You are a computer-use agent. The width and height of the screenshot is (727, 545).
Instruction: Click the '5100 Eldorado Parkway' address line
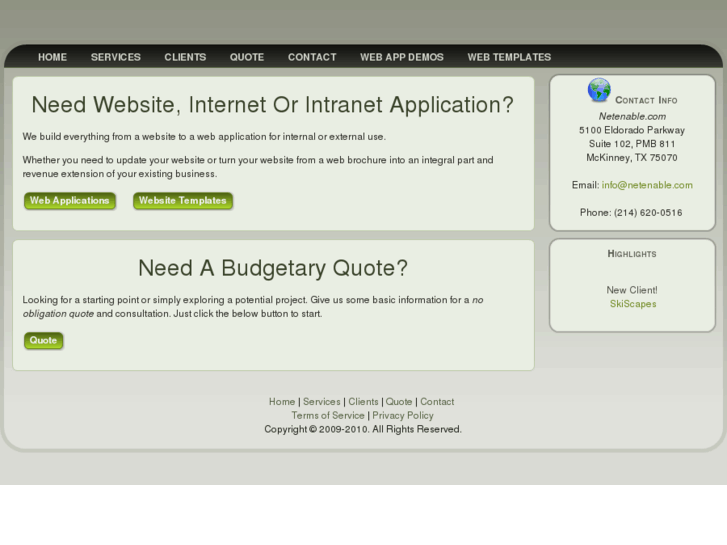(632, 130)
